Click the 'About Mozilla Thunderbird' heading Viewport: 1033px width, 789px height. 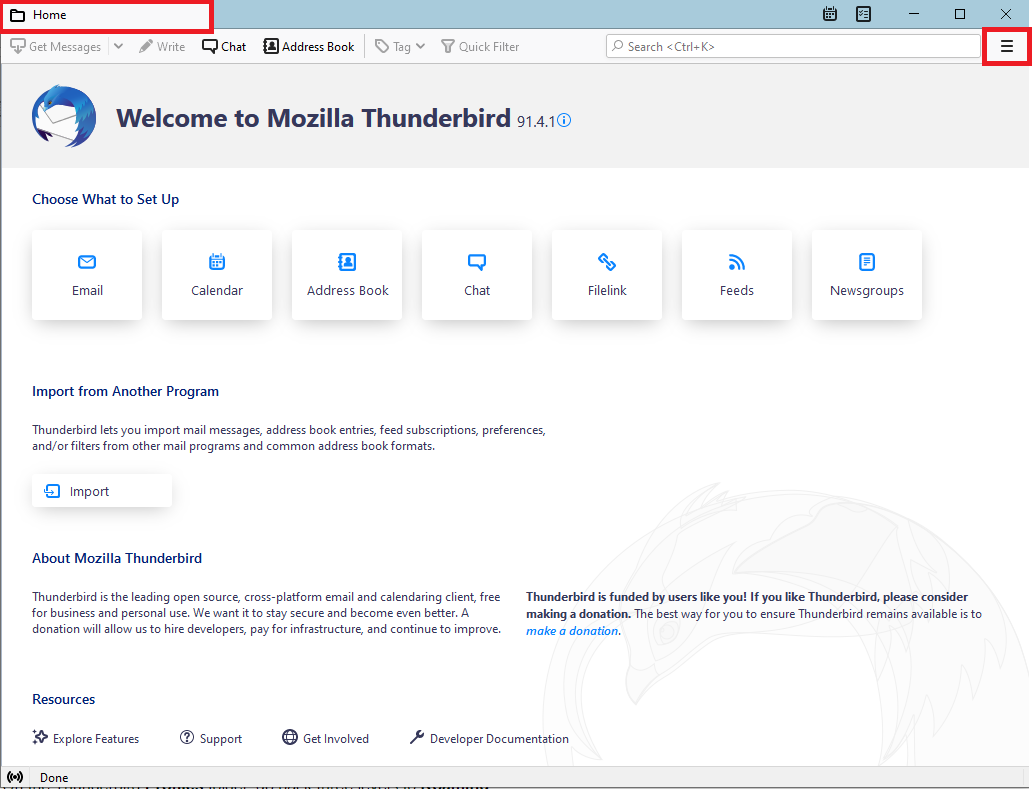[117, 558]
